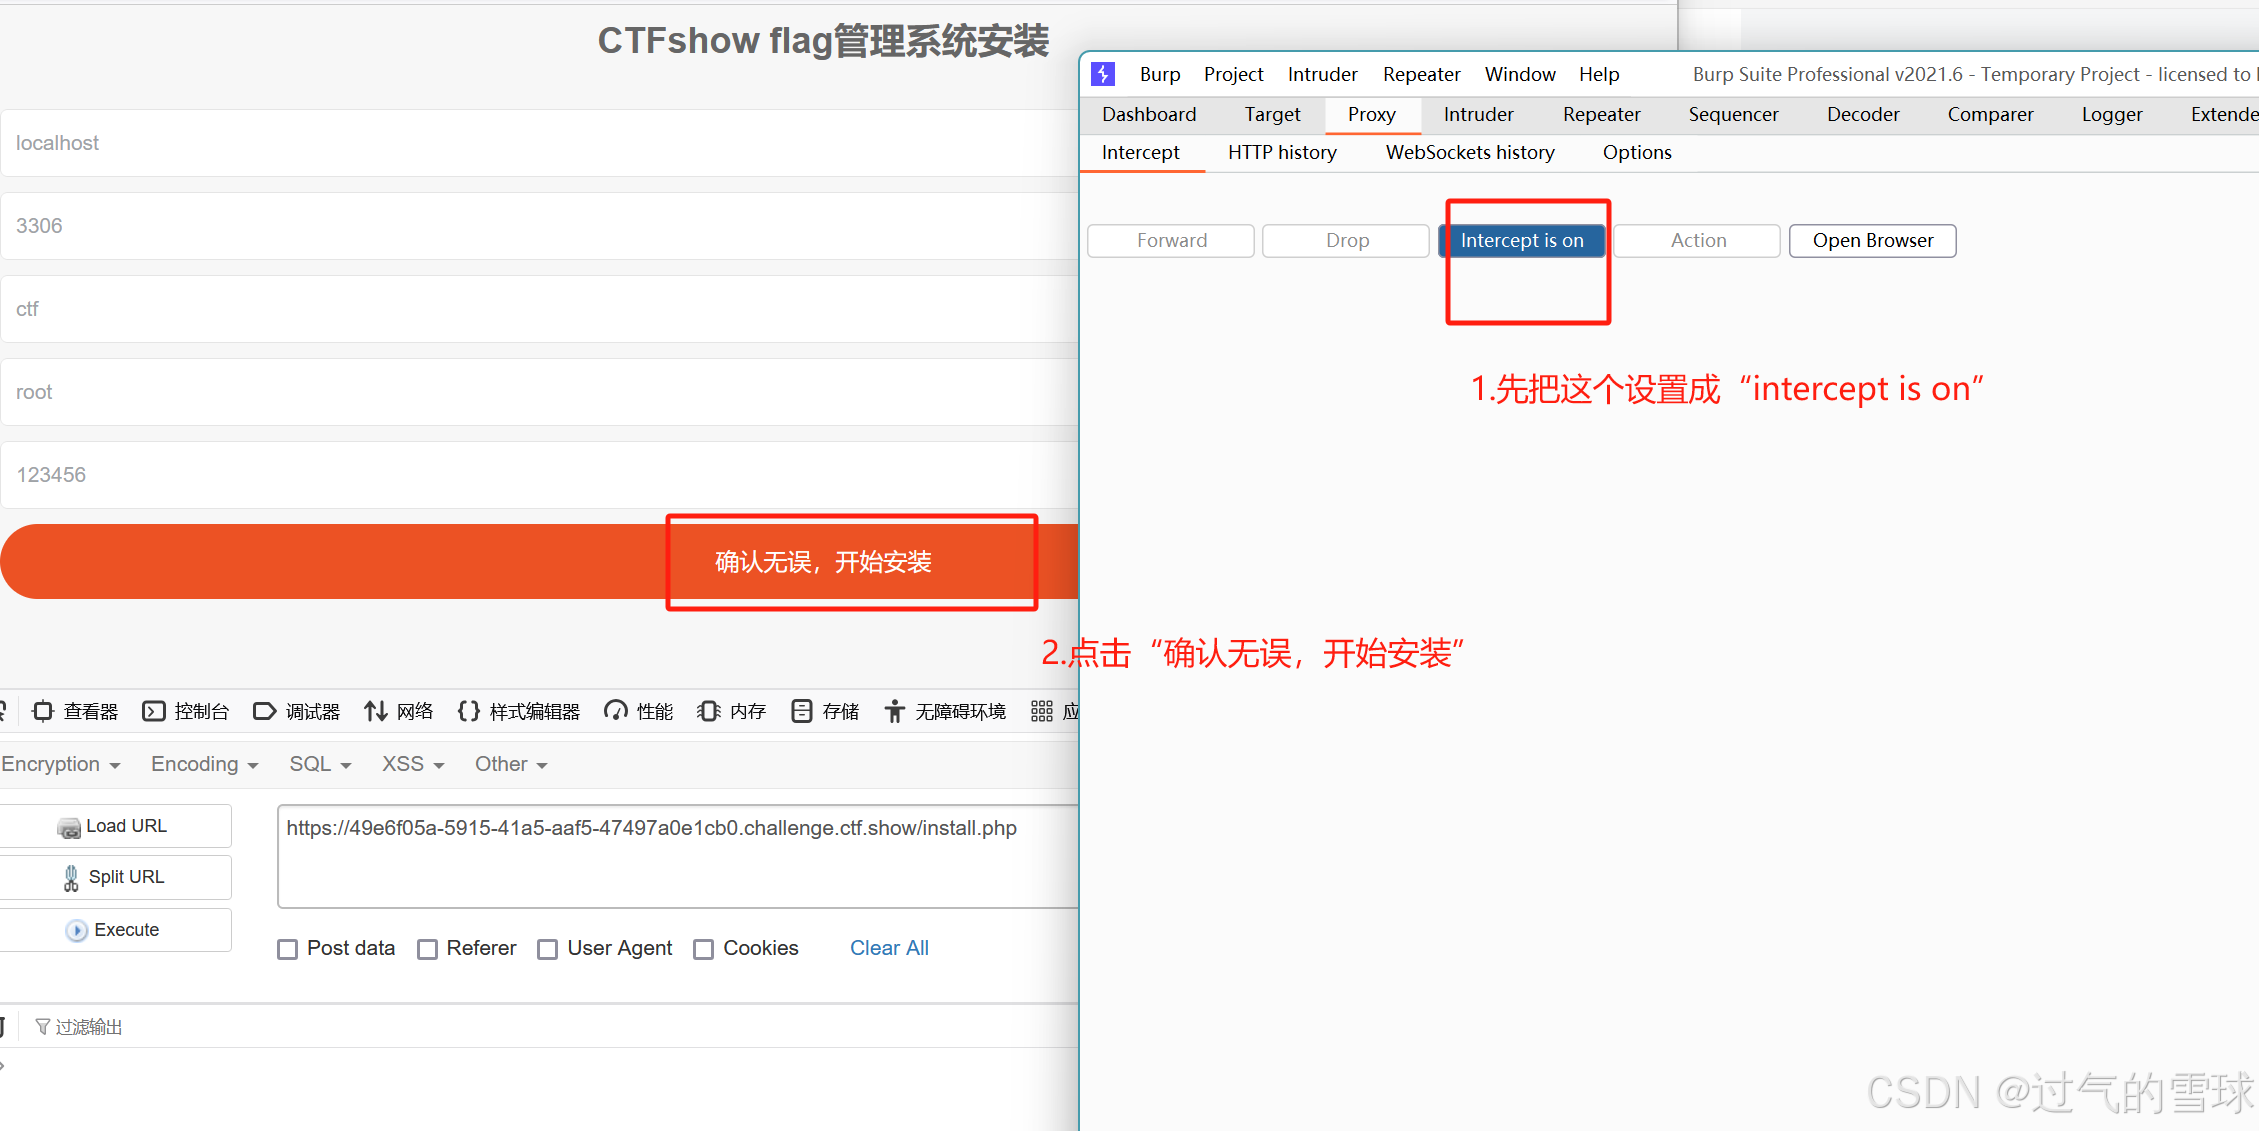Click the Open Browser button in Burp
The height and width of the screenshot is (1131, 2259).
(1872, 240)
